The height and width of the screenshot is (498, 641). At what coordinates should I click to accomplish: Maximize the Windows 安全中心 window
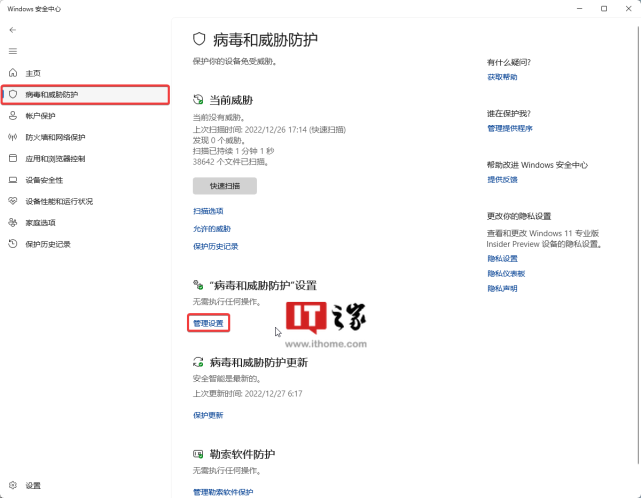604,9
